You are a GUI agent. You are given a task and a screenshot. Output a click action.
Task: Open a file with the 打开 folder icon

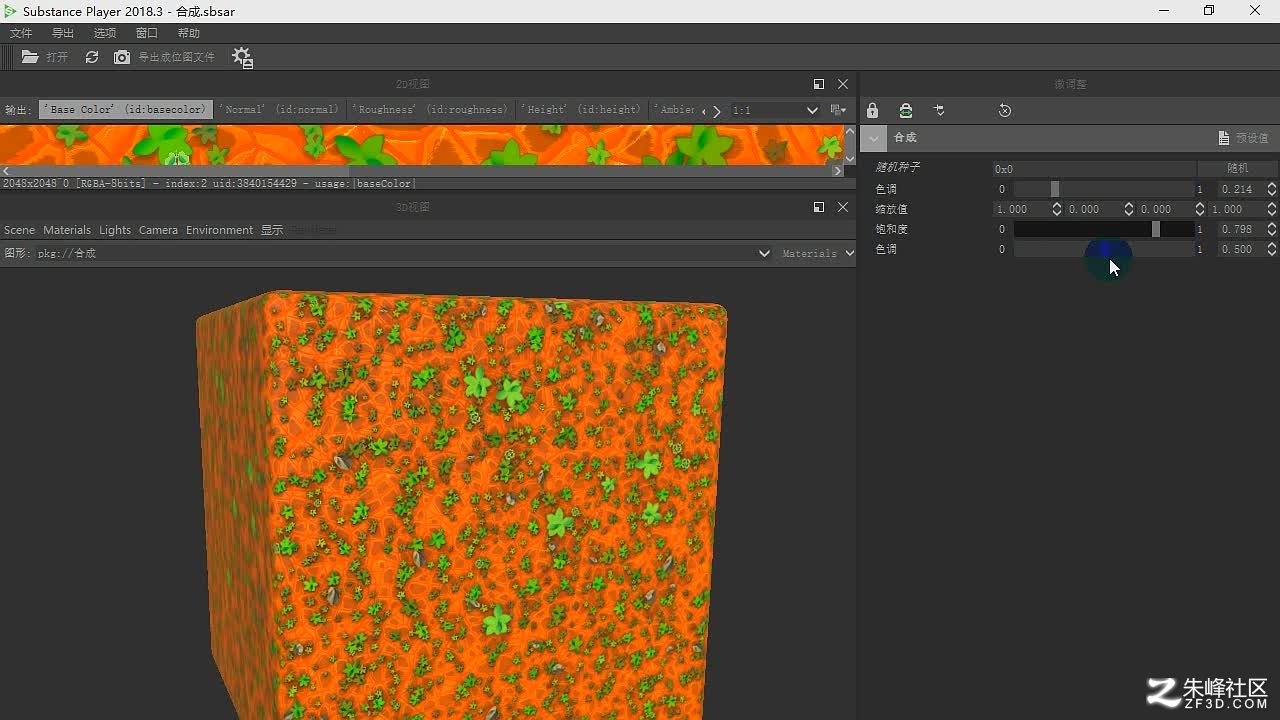(30, 57)
